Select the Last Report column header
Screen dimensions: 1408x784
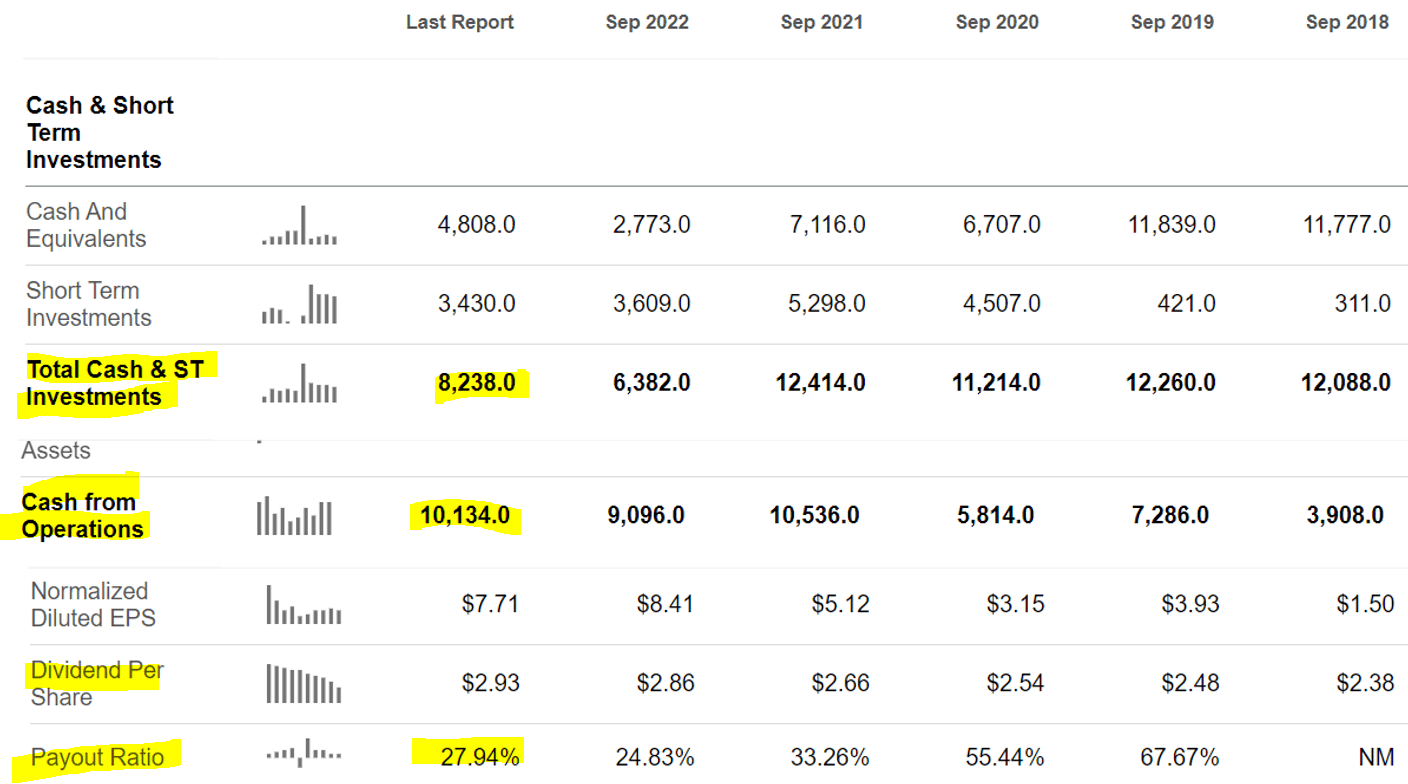click(459, 21)
